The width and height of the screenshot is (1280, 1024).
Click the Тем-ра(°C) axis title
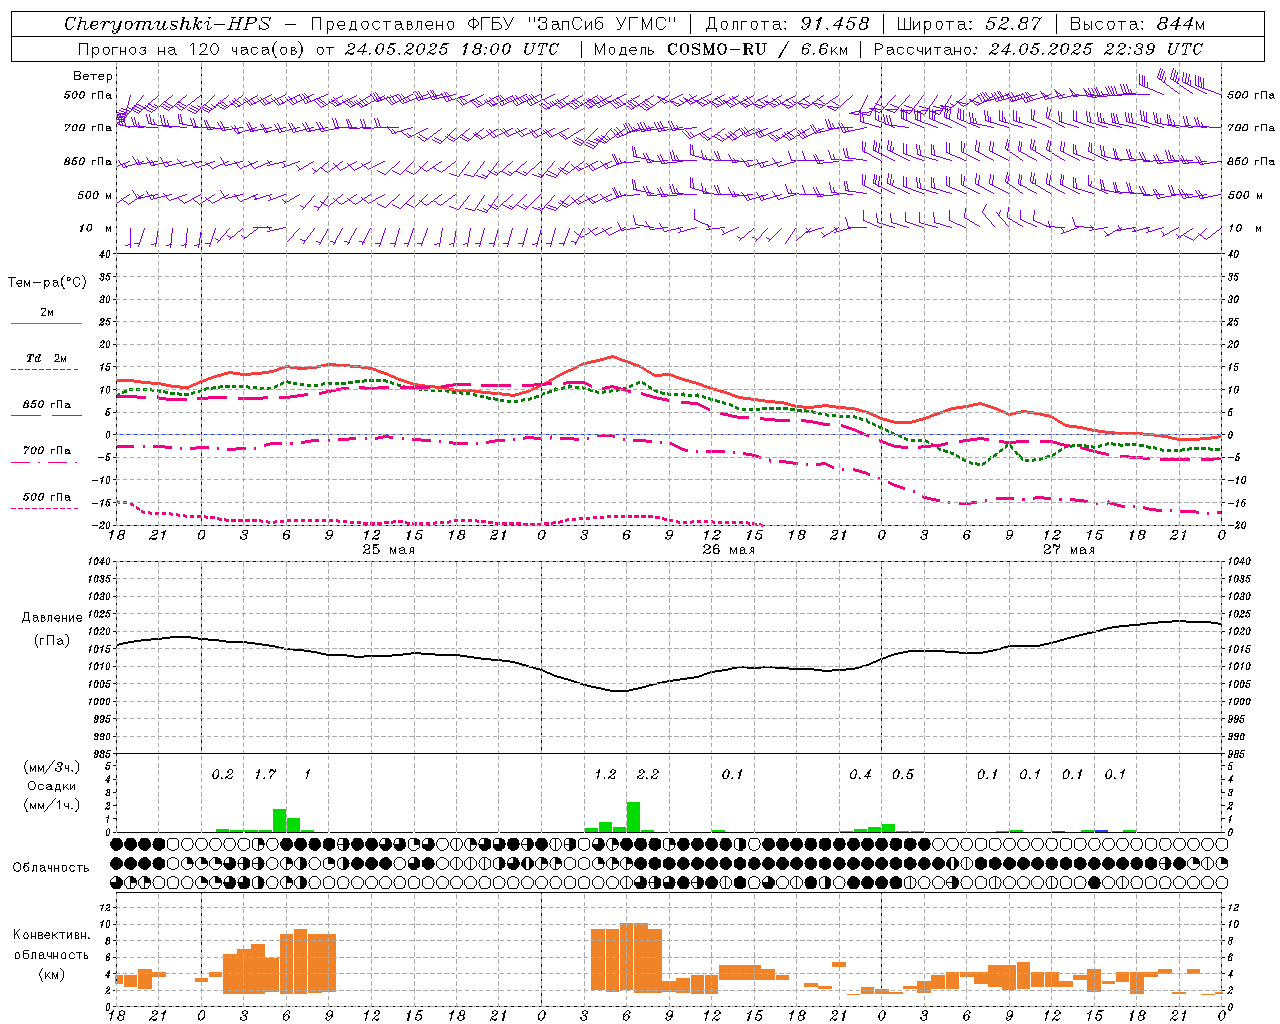[x=47, y=283]
